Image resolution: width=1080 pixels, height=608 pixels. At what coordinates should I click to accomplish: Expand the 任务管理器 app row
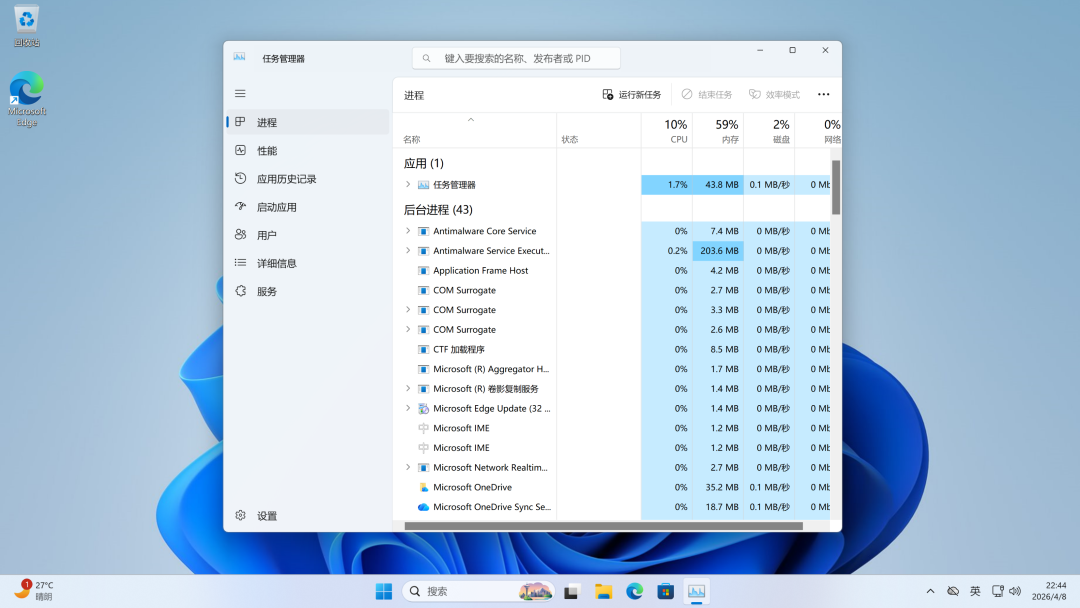(408, 185)
